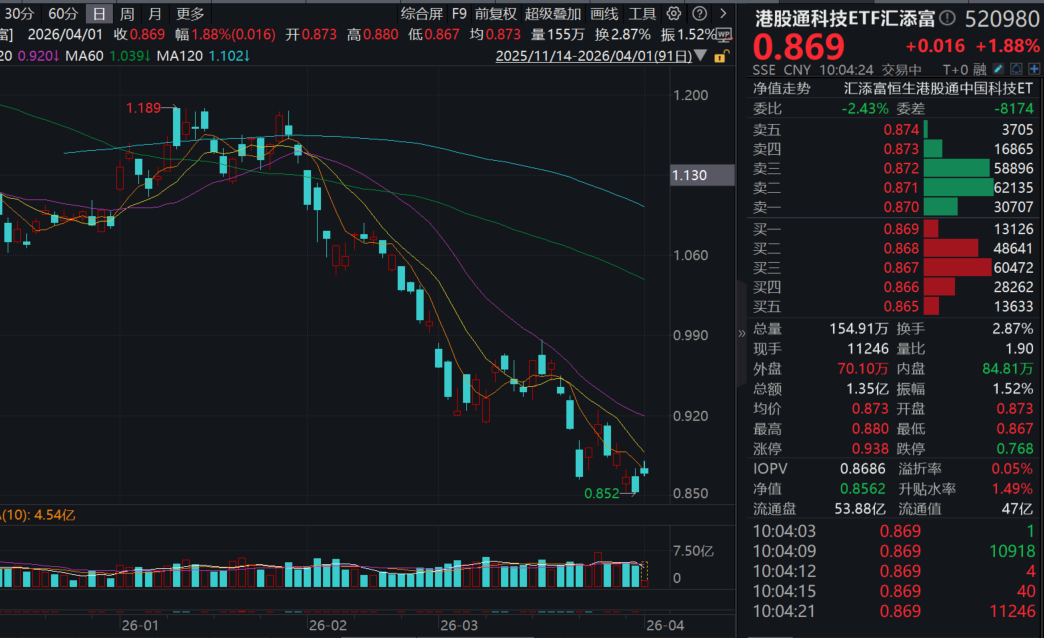Open the chart settings gear icon
Screen dimensions: 1044x638
[x=673, y=14]
